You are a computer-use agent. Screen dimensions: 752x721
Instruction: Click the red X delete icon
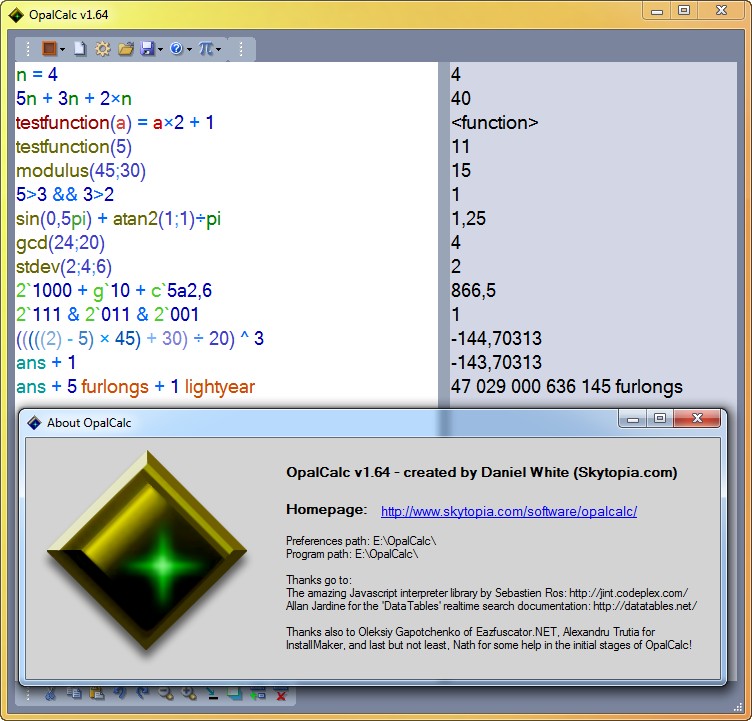(281, 694)
